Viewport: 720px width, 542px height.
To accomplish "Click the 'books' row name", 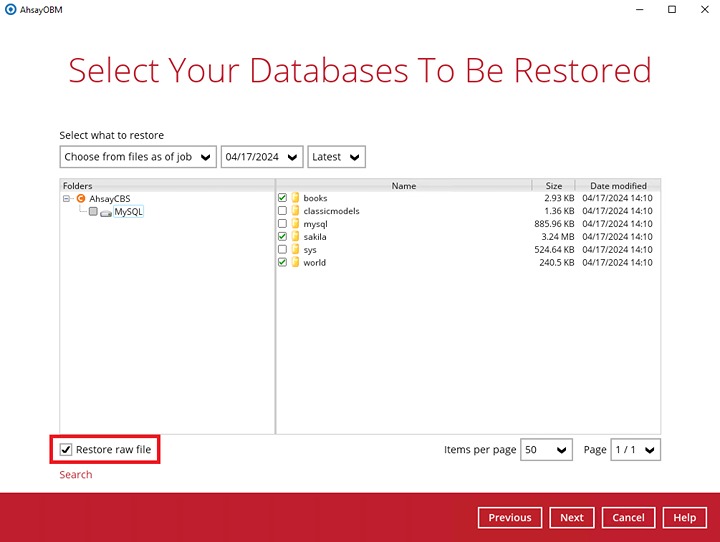I will (x=315, y=198).
